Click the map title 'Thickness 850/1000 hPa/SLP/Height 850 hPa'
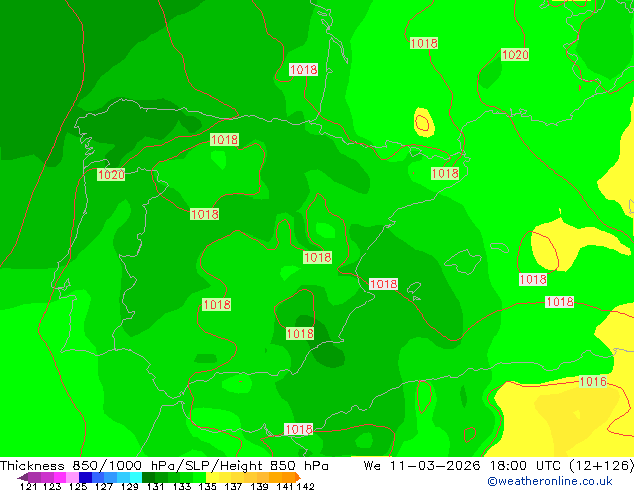 (164, 466)
